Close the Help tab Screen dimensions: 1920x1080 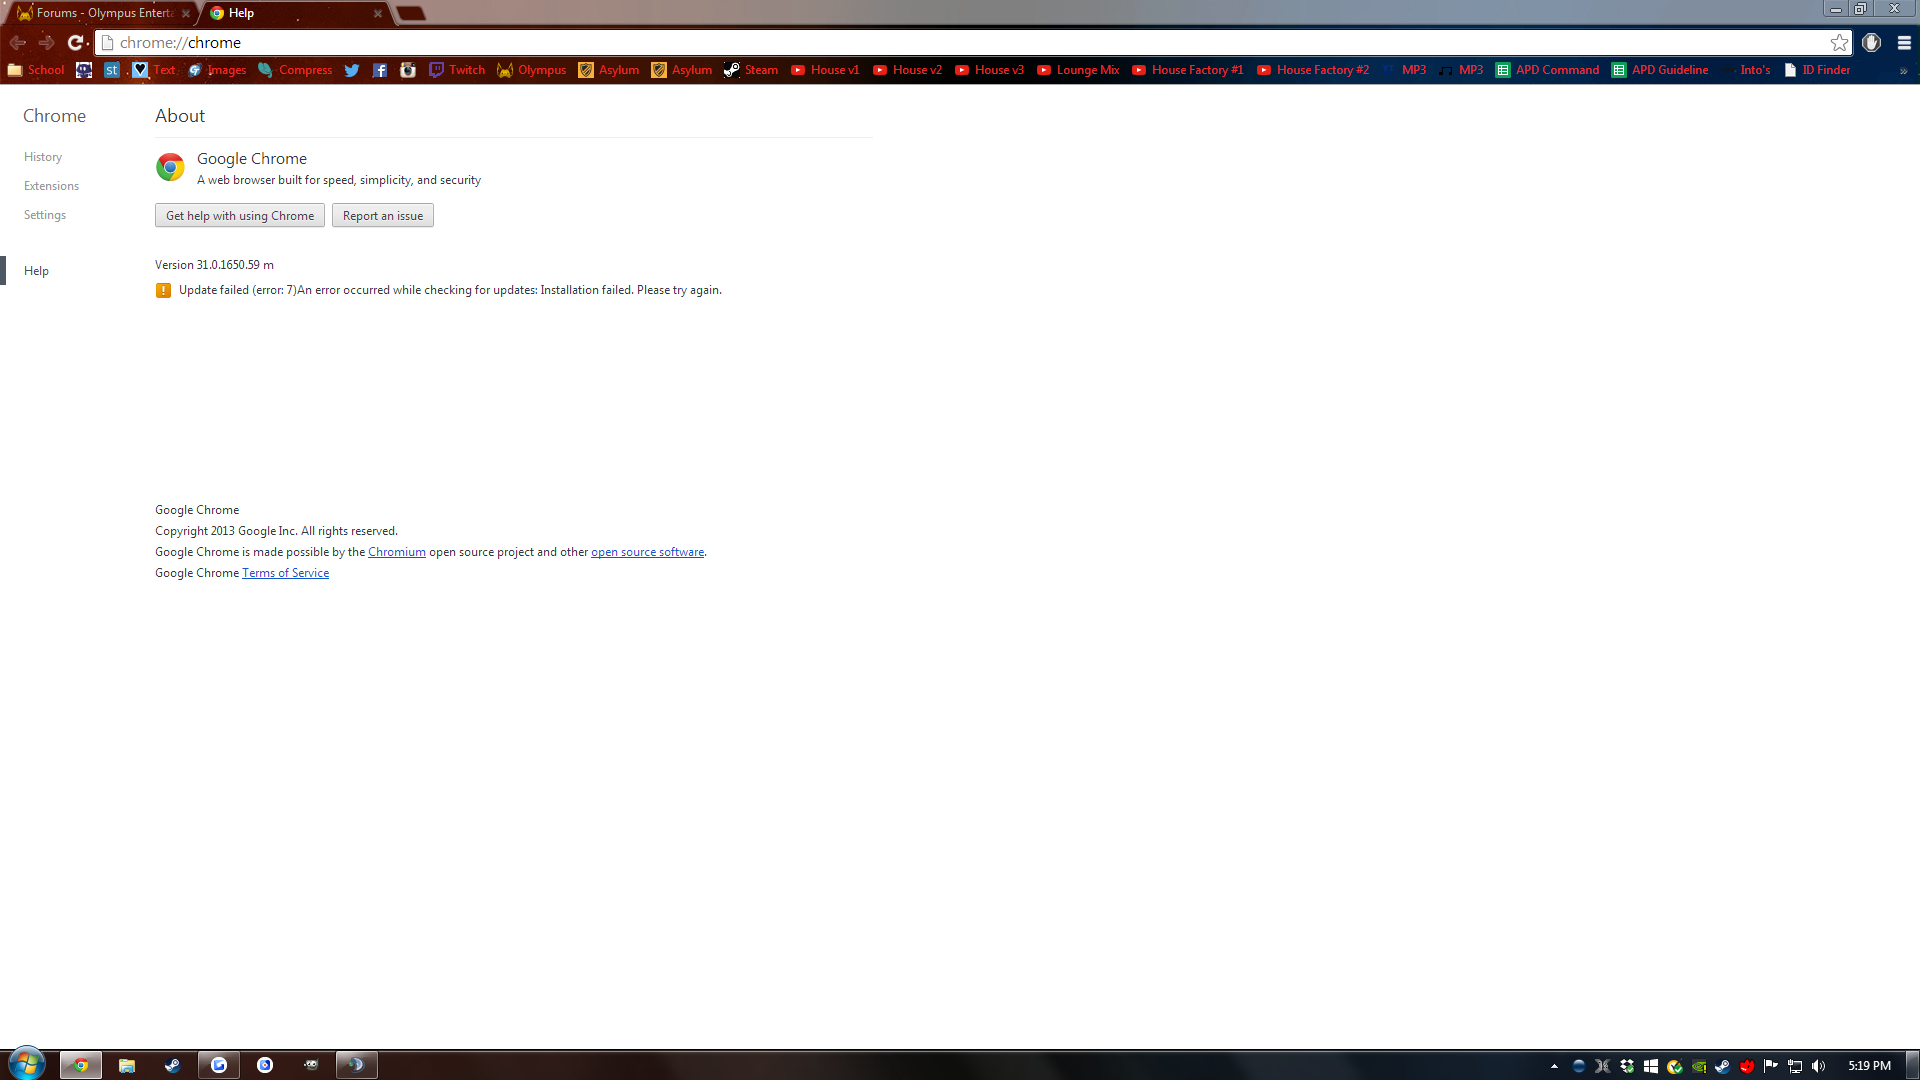click(x=378, y=13)
